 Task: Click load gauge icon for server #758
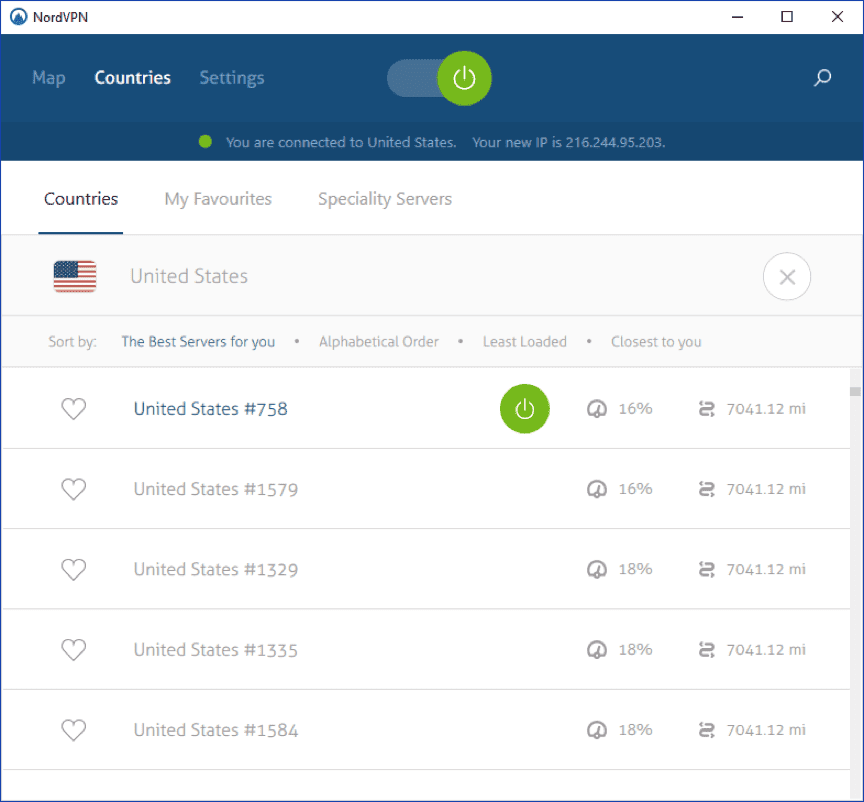point(597,409)
